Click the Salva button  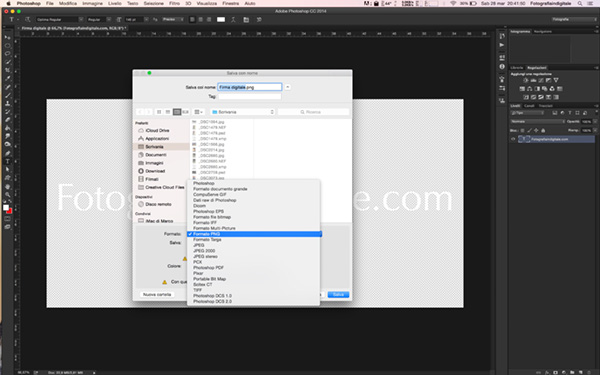tap(338, 294)
